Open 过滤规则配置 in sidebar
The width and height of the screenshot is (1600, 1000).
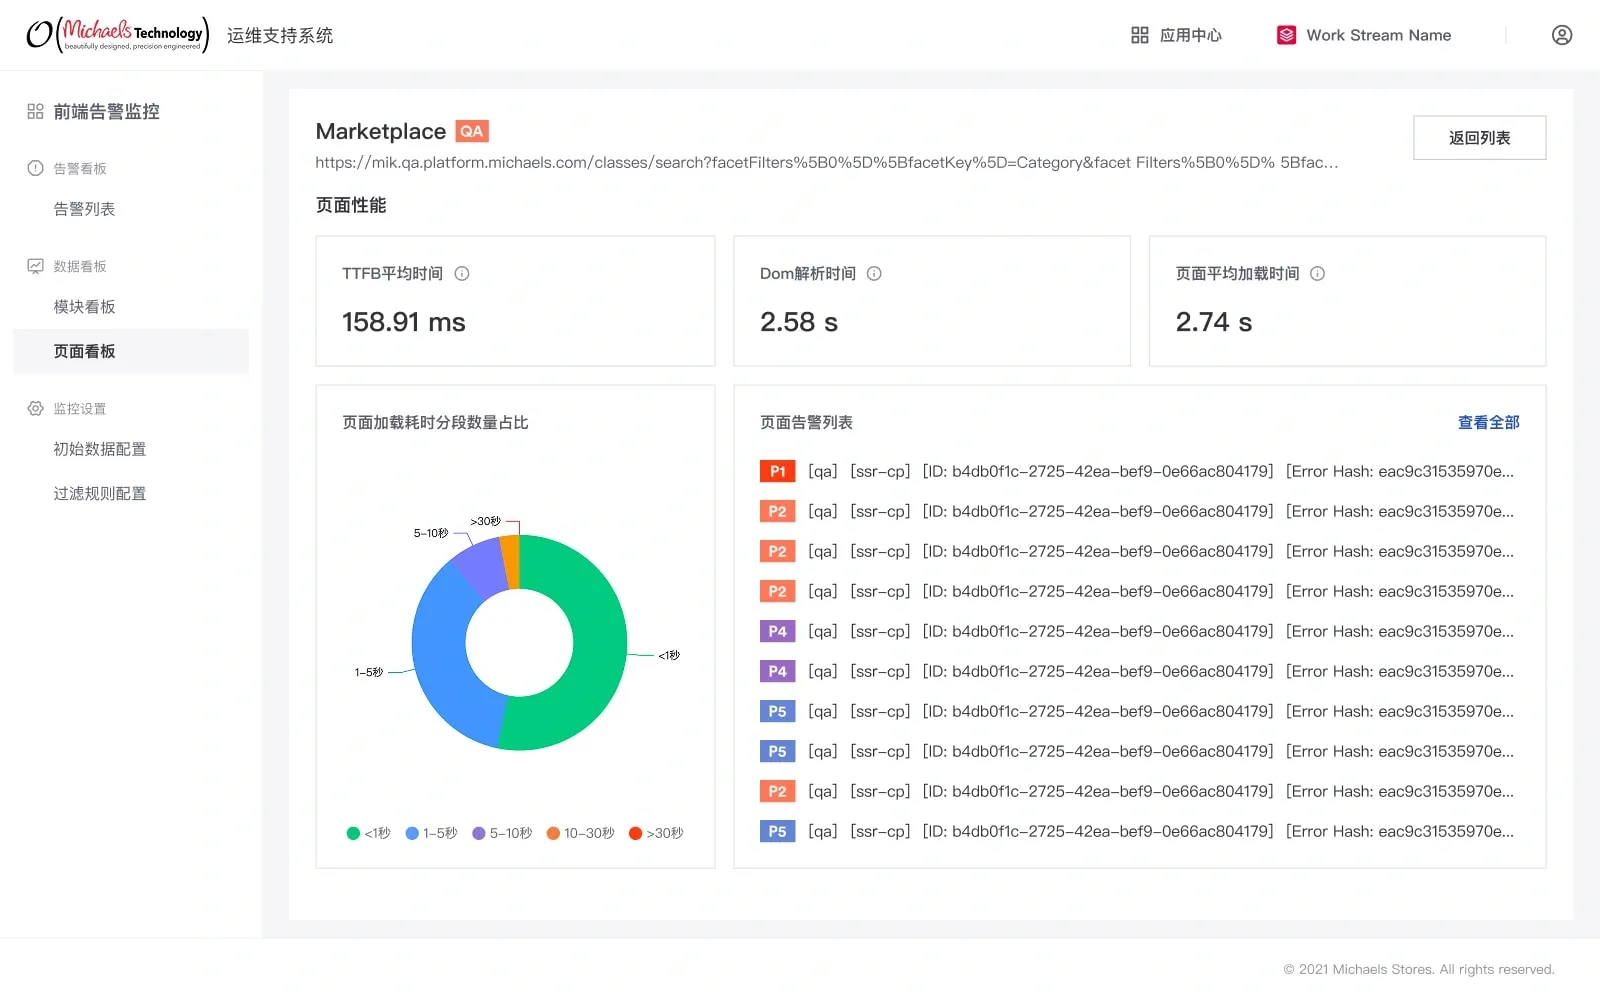[100, 493]
